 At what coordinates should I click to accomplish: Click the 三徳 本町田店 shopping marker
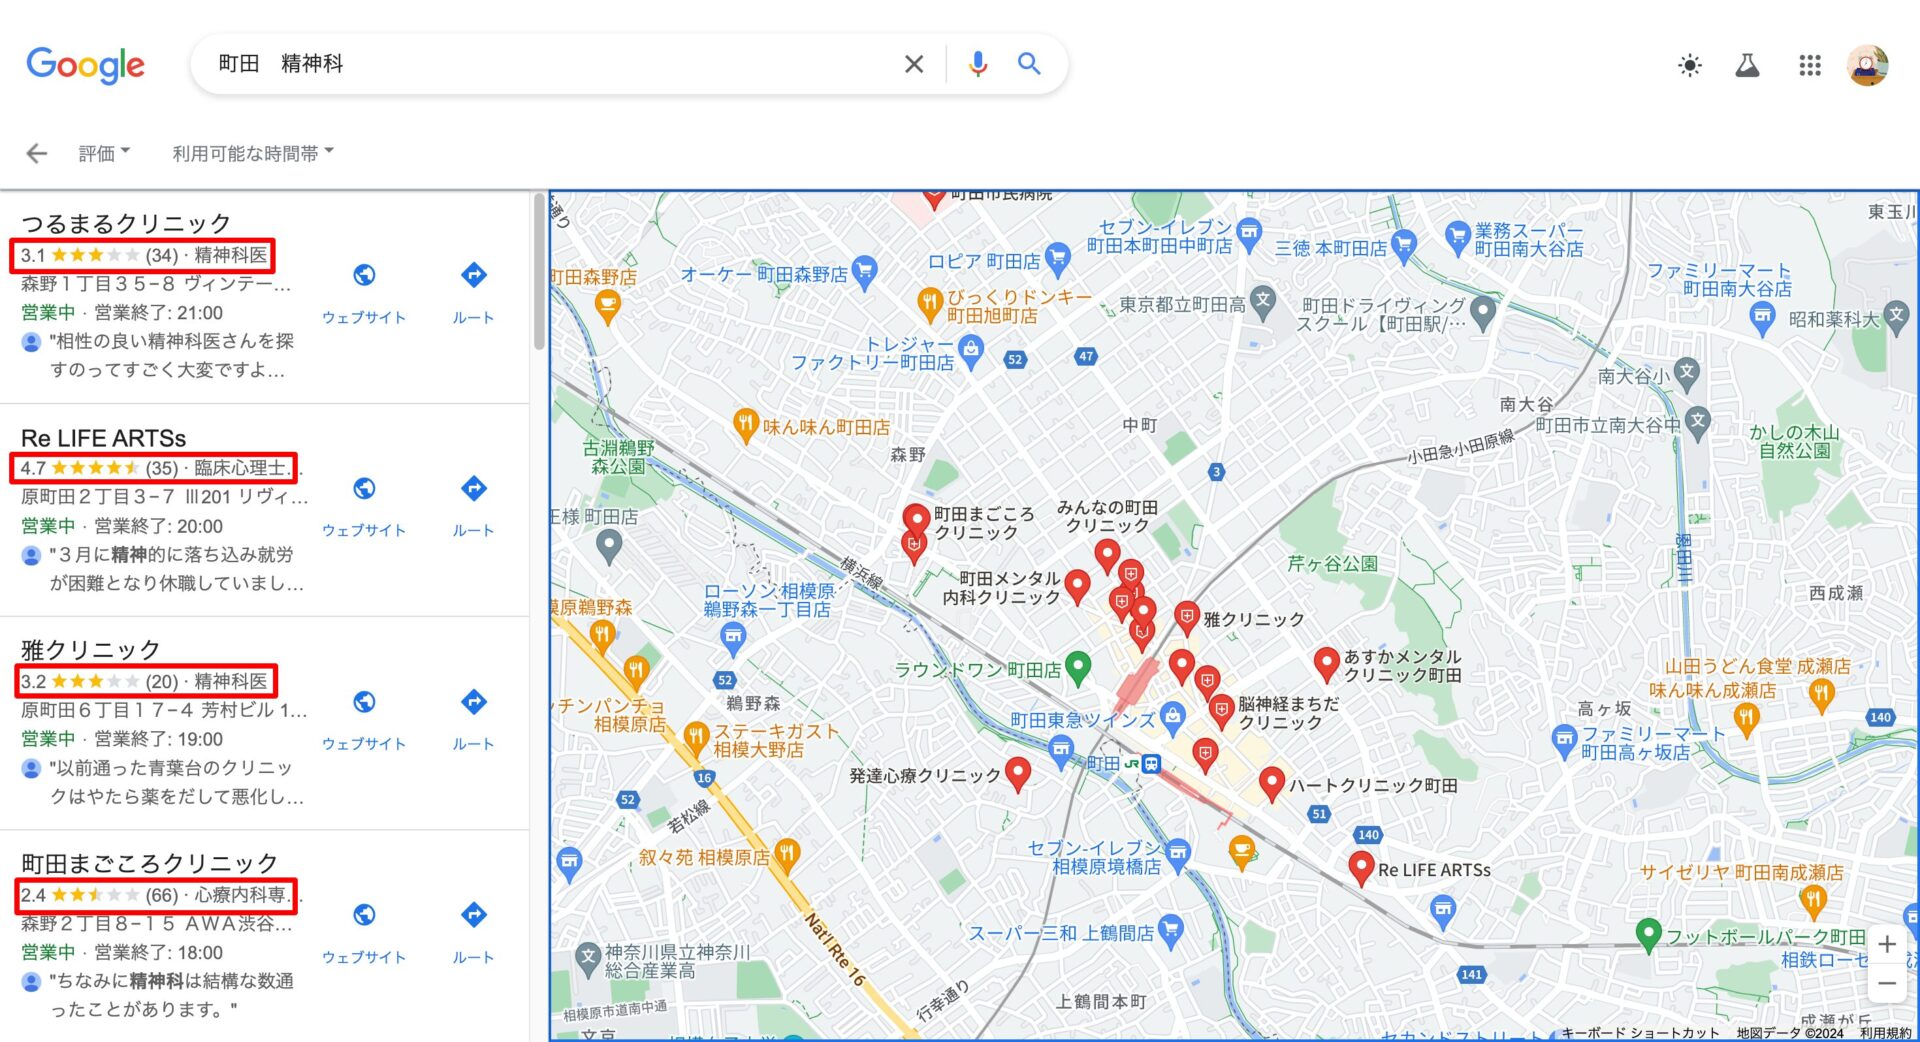pyautogui.click(x=1403, y=244)
